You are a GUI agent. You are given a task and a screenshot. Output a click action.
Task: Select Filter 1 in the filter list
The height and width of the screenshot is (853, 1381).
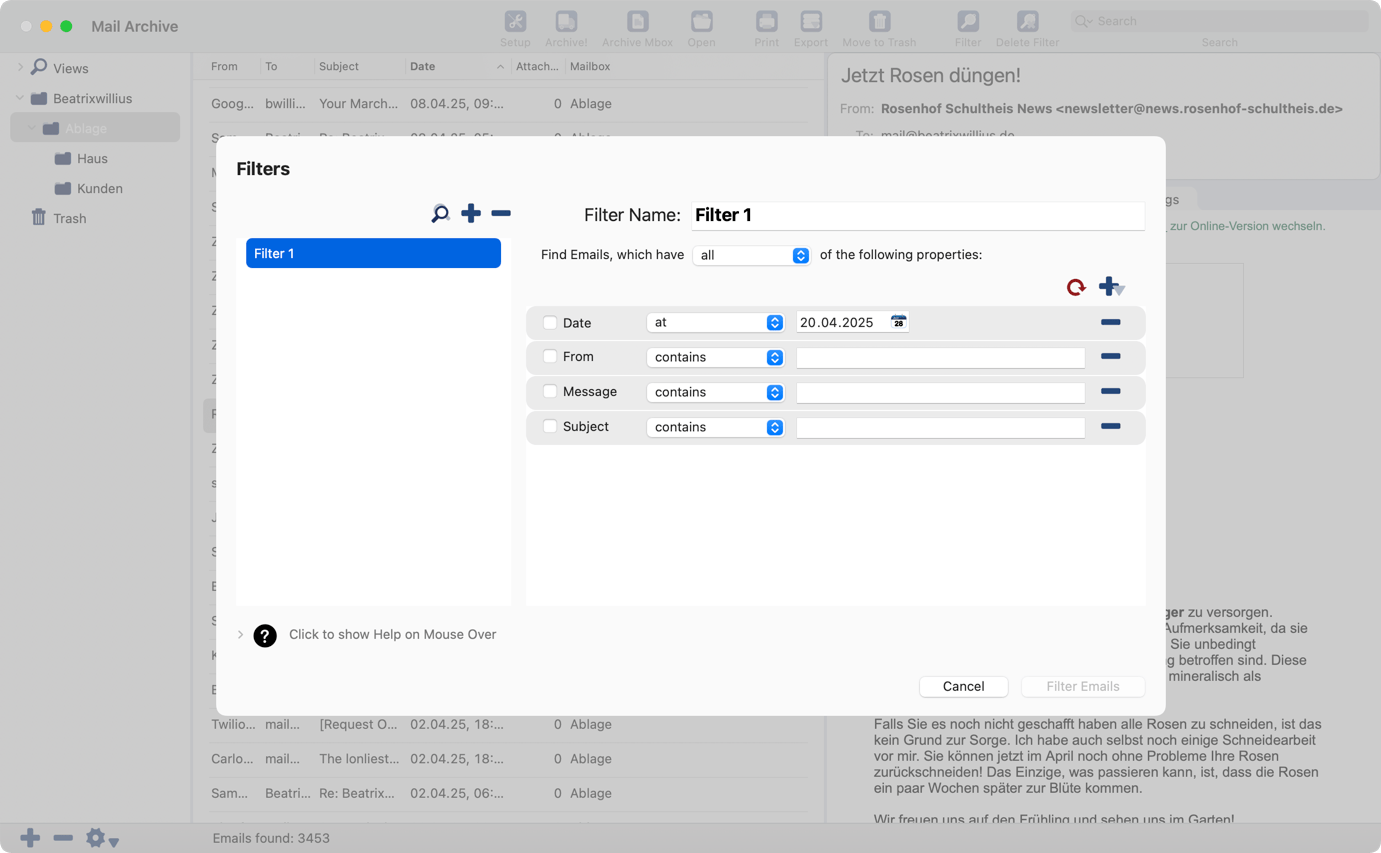[x=373, y=253]
